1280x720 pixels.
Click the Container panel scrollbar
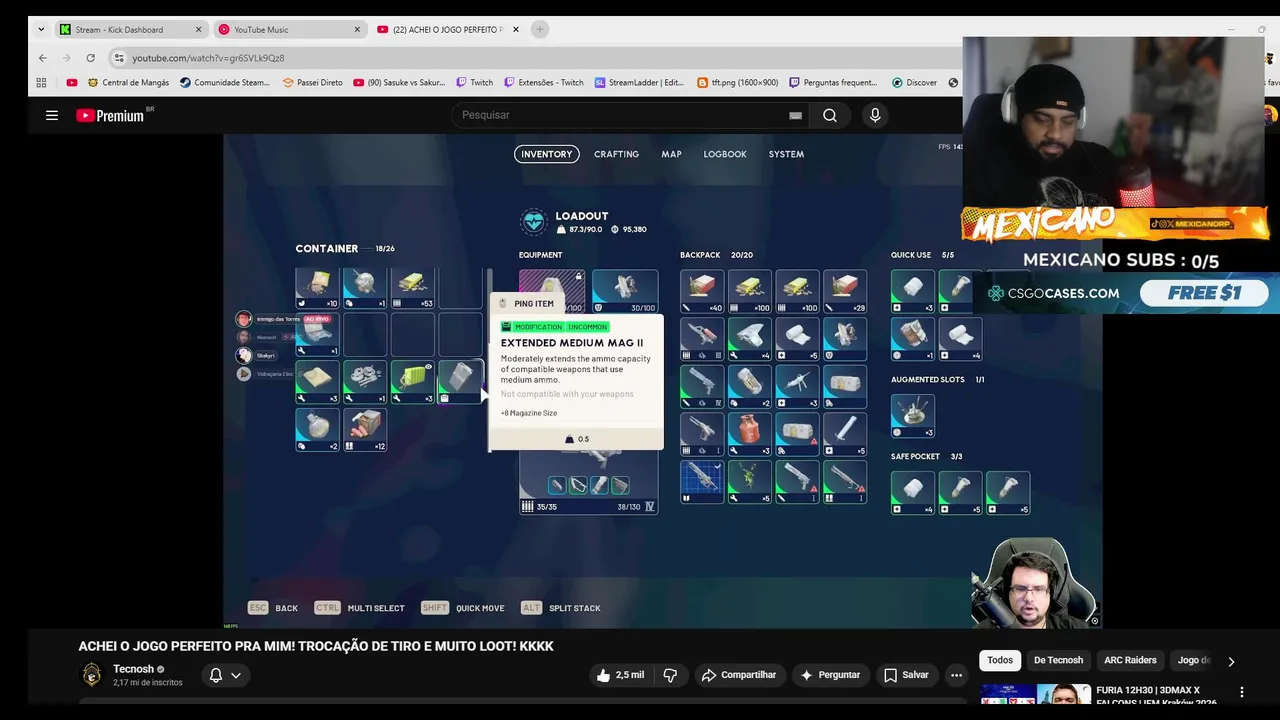click(489, 360)
